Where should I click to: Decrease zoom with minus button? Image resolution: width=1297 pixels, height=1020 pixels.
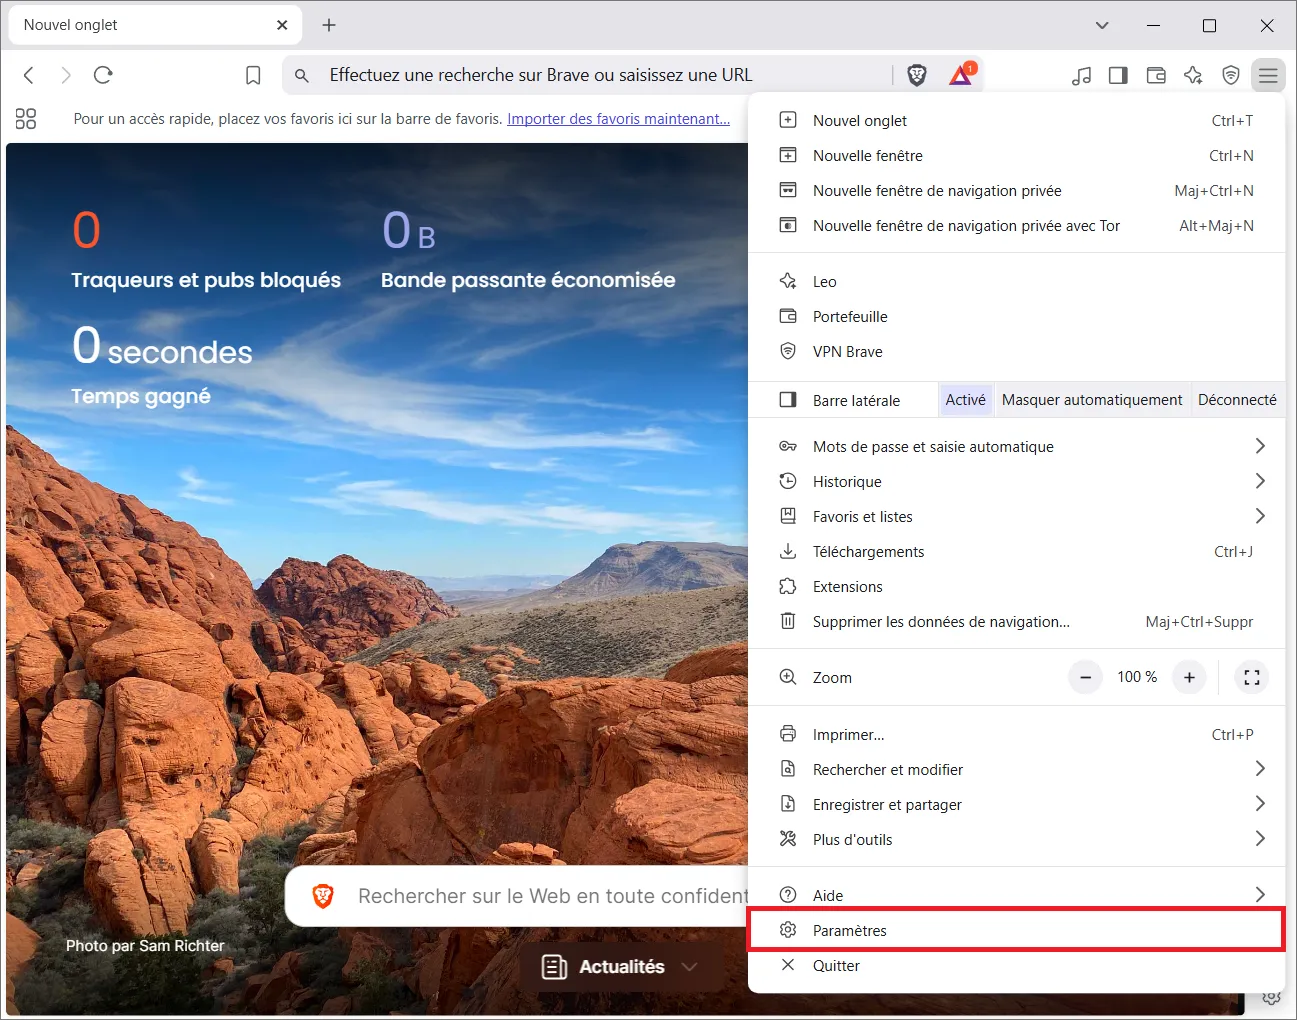(x=1085, y=677)
